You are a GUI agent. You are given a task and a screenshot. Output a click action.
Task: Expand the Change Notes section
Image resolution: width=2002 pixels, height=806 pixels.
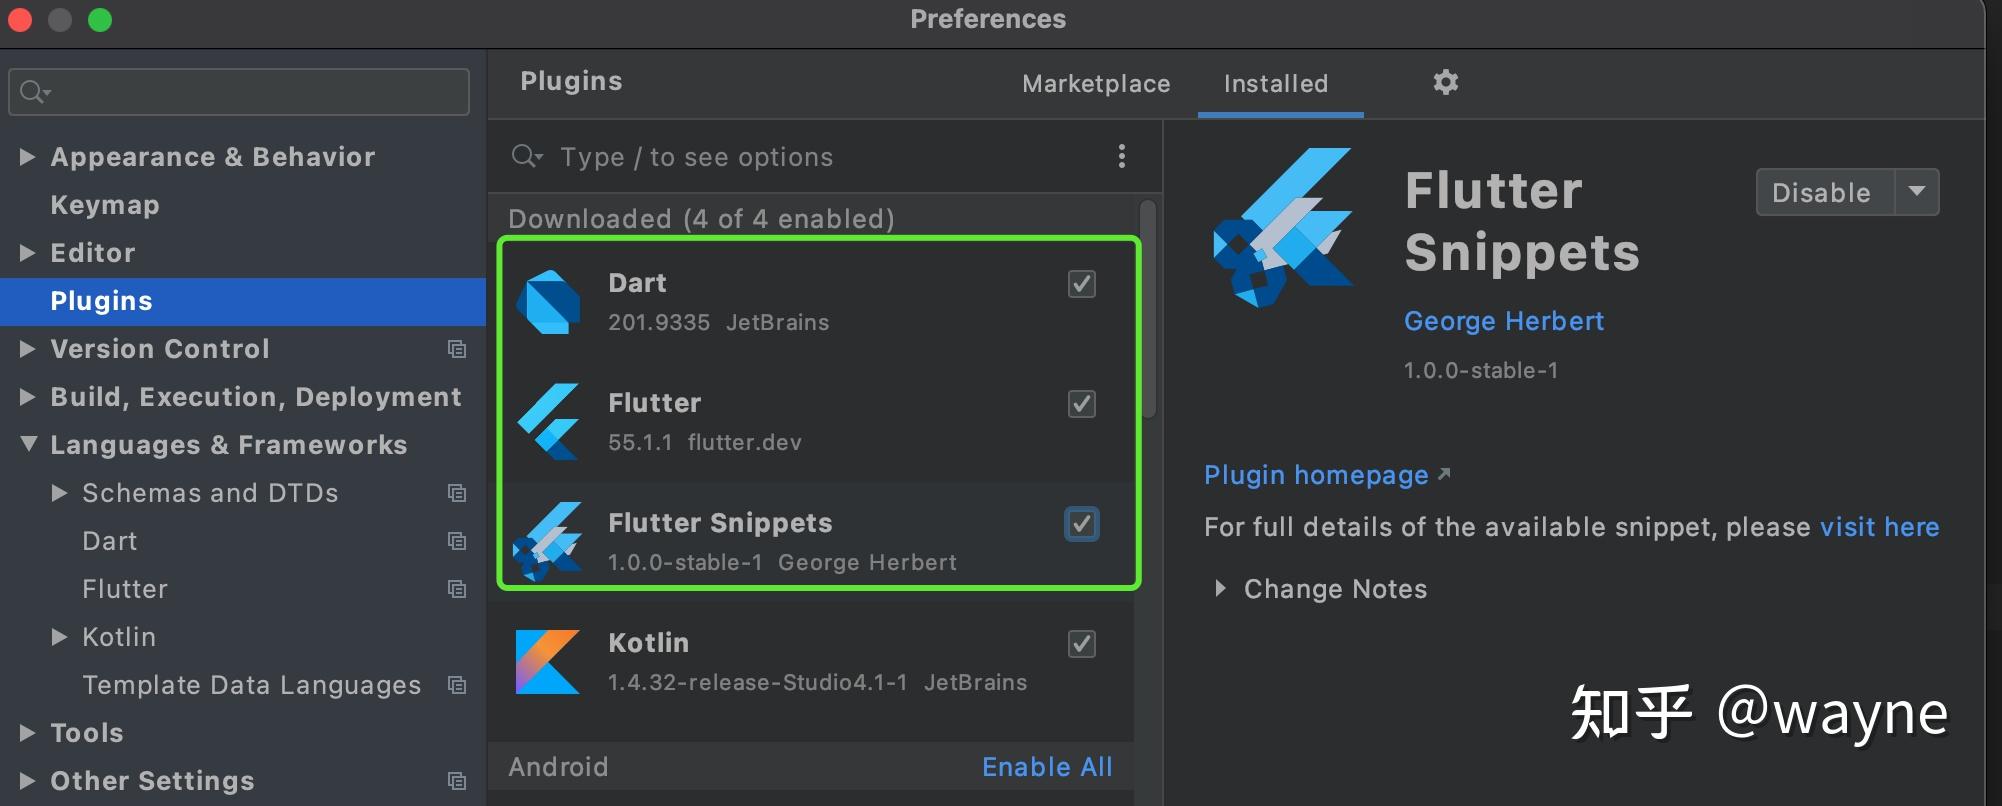pos(1220,589)
